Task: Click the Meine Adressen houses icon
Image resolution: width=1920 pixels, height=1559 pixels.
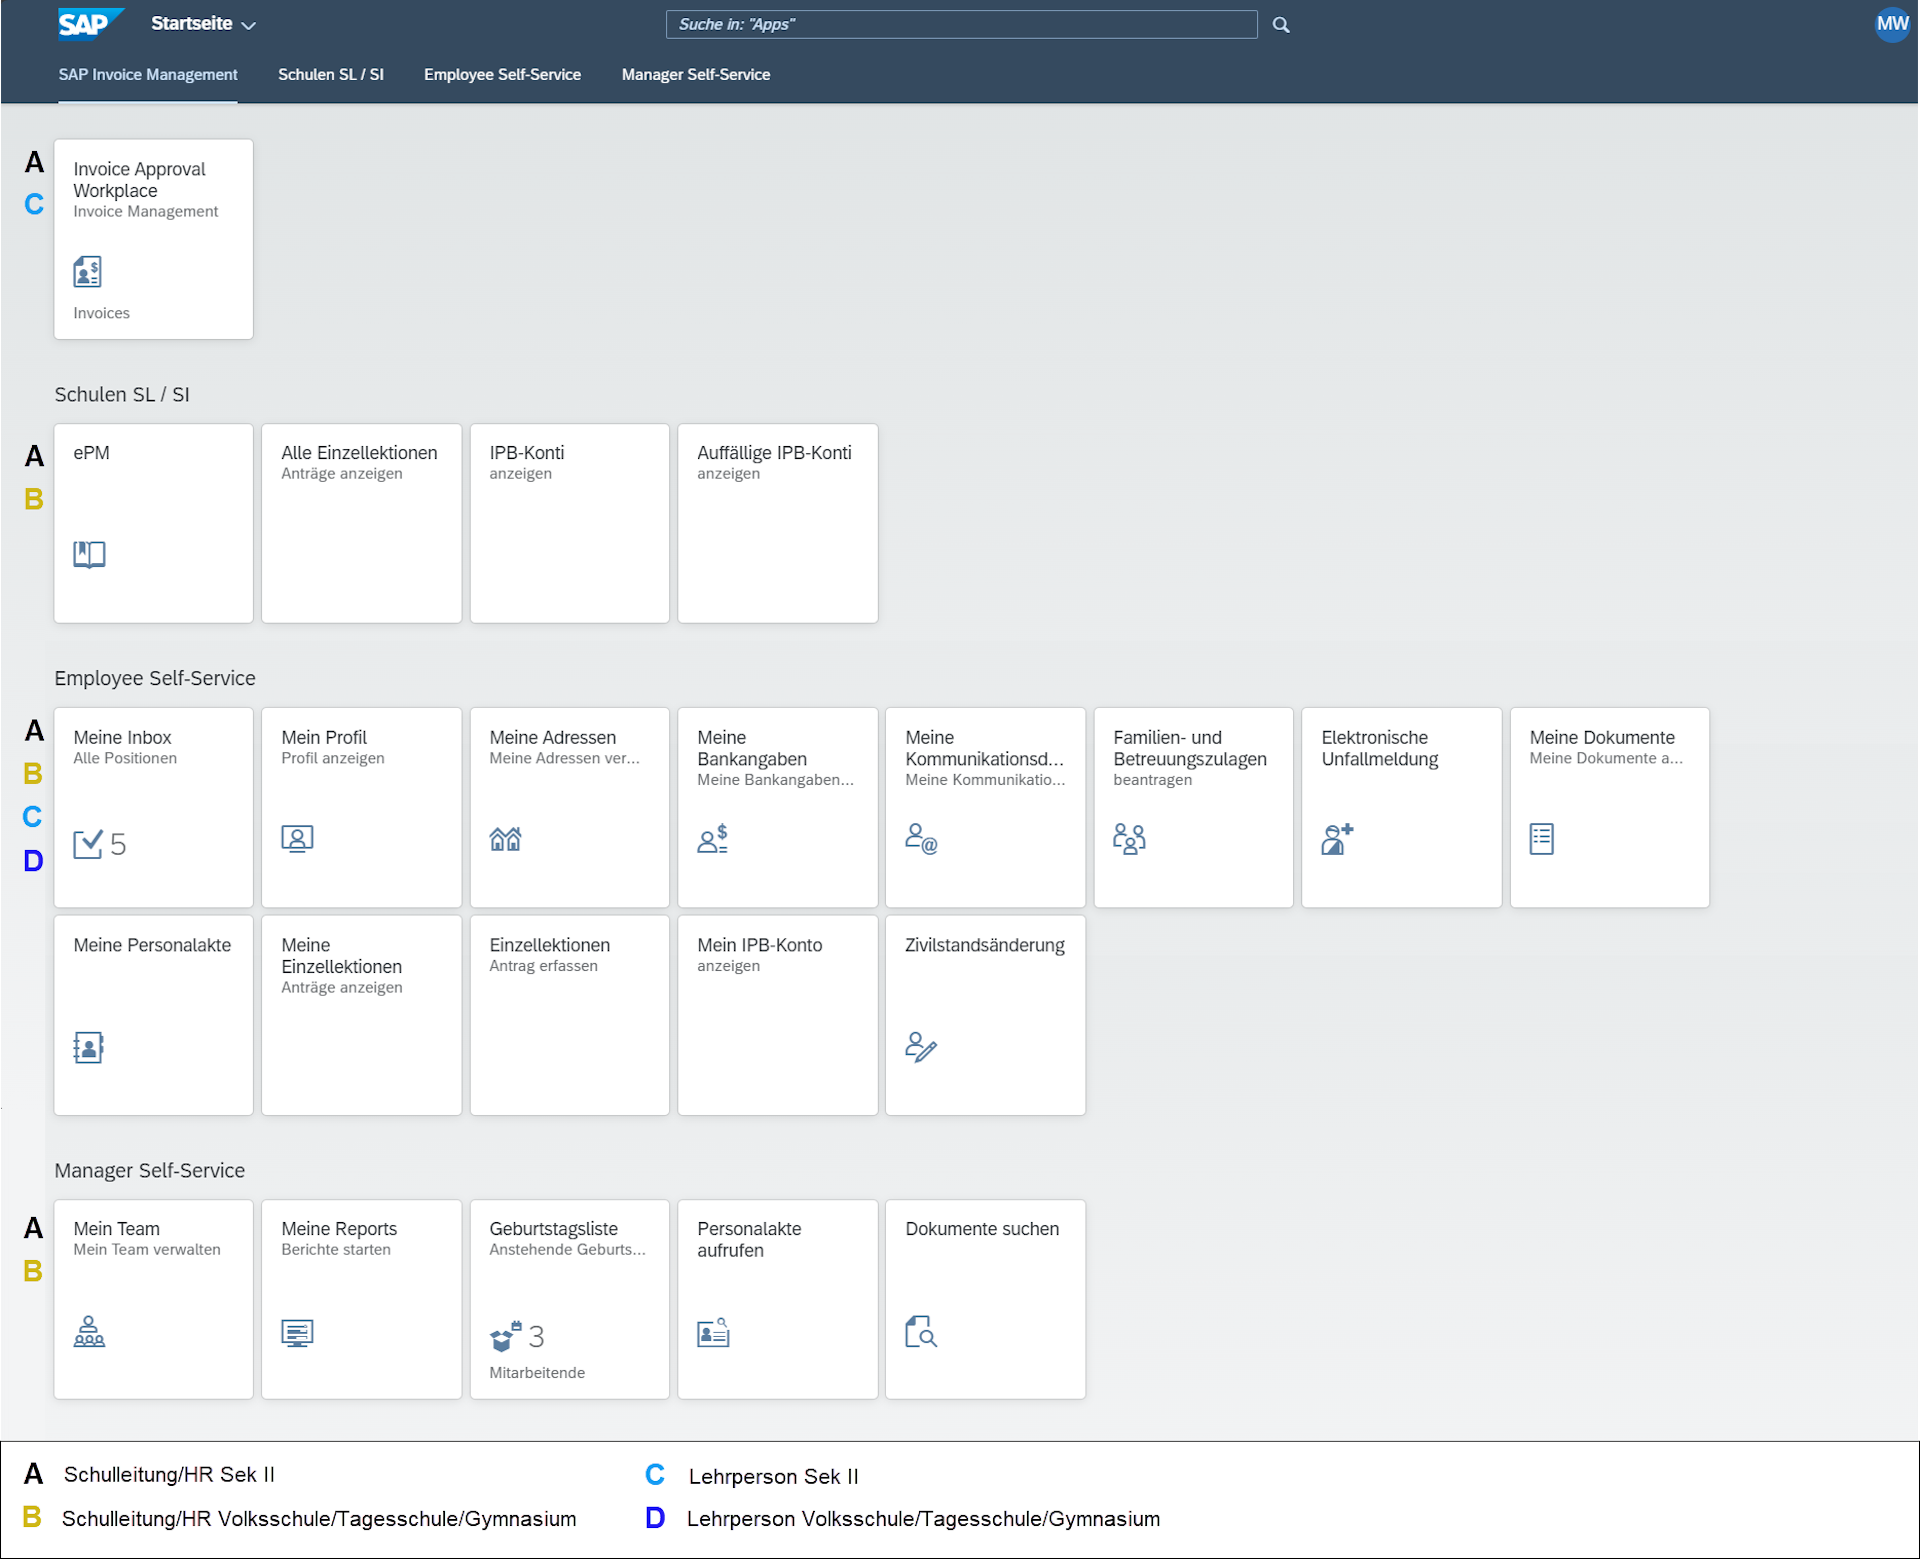Action: [505, 839]
